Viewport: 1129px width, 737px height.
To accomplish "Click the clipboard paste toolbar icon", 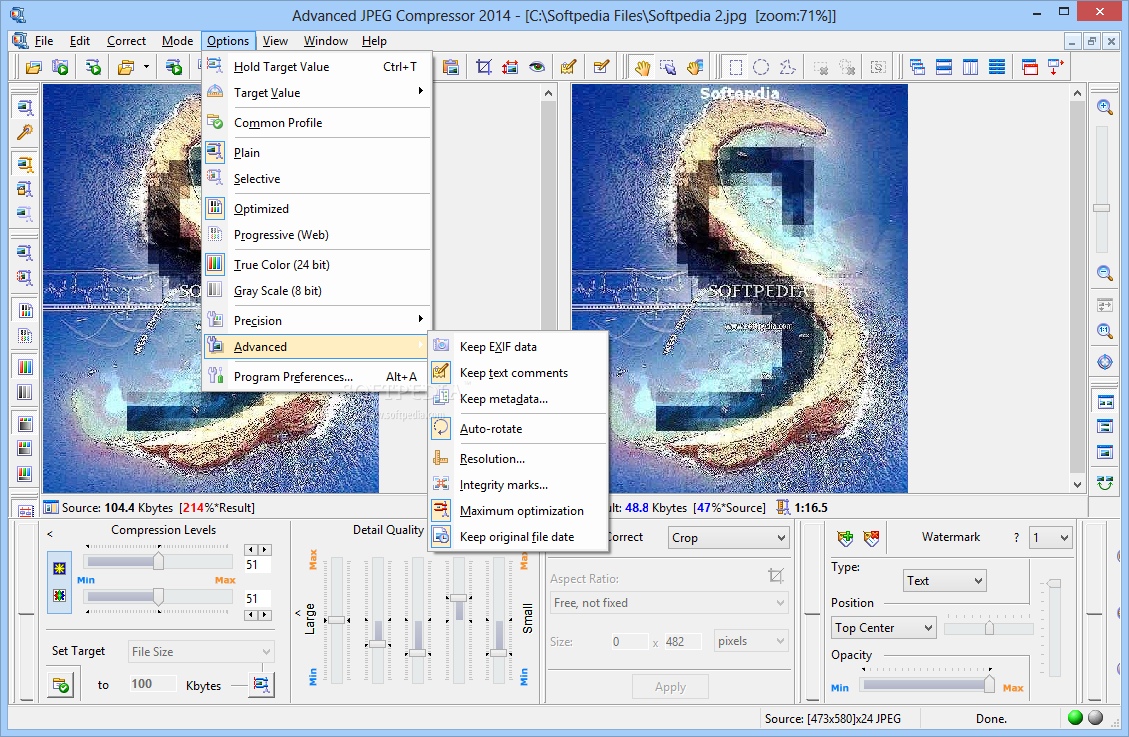I will pos(451,68).
